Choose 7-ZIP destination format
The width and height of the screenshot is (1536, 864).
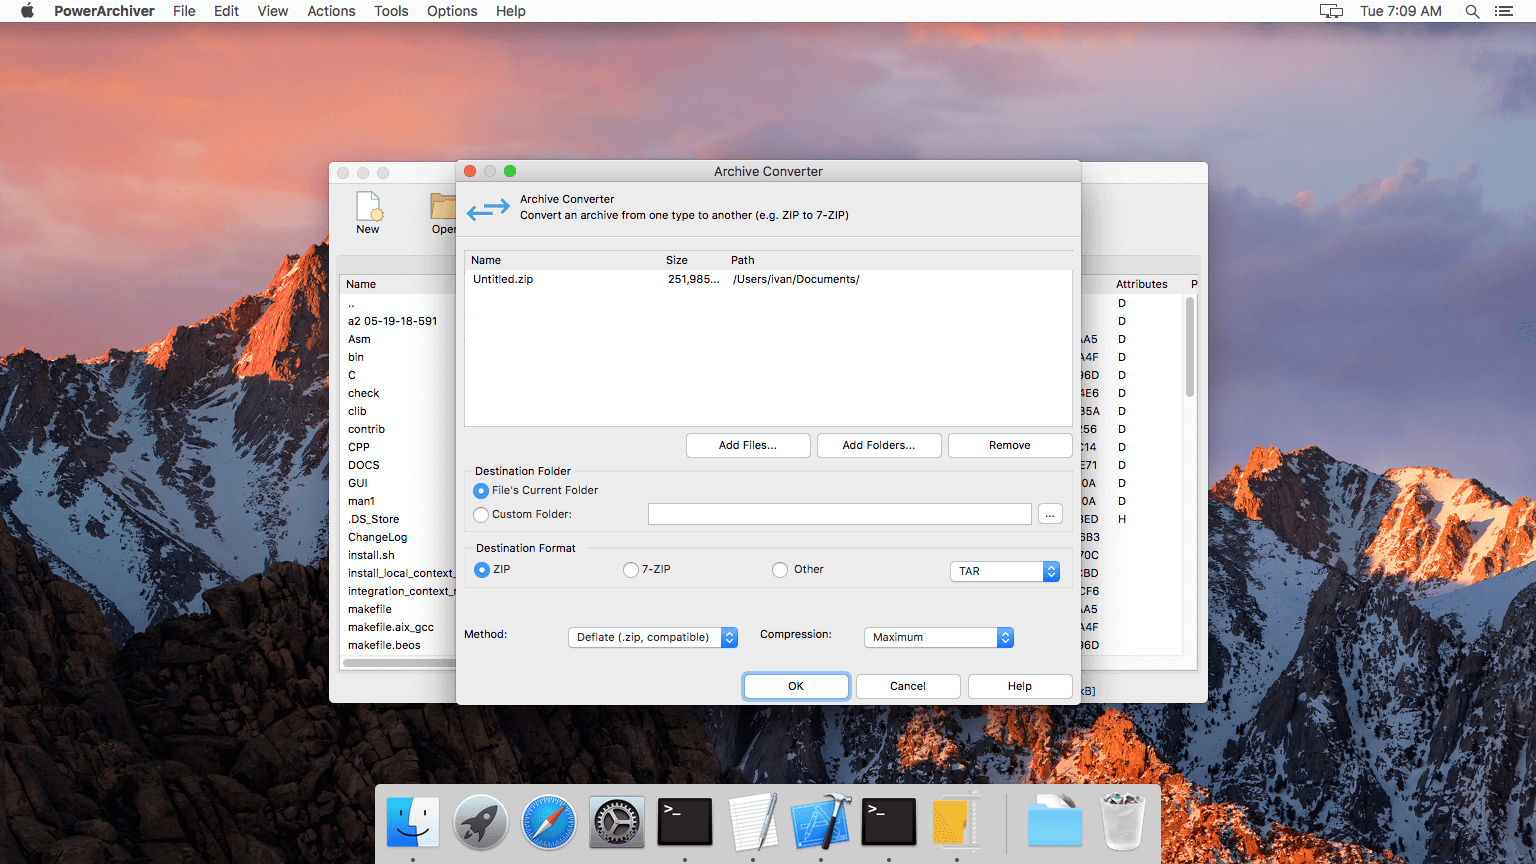631,570
